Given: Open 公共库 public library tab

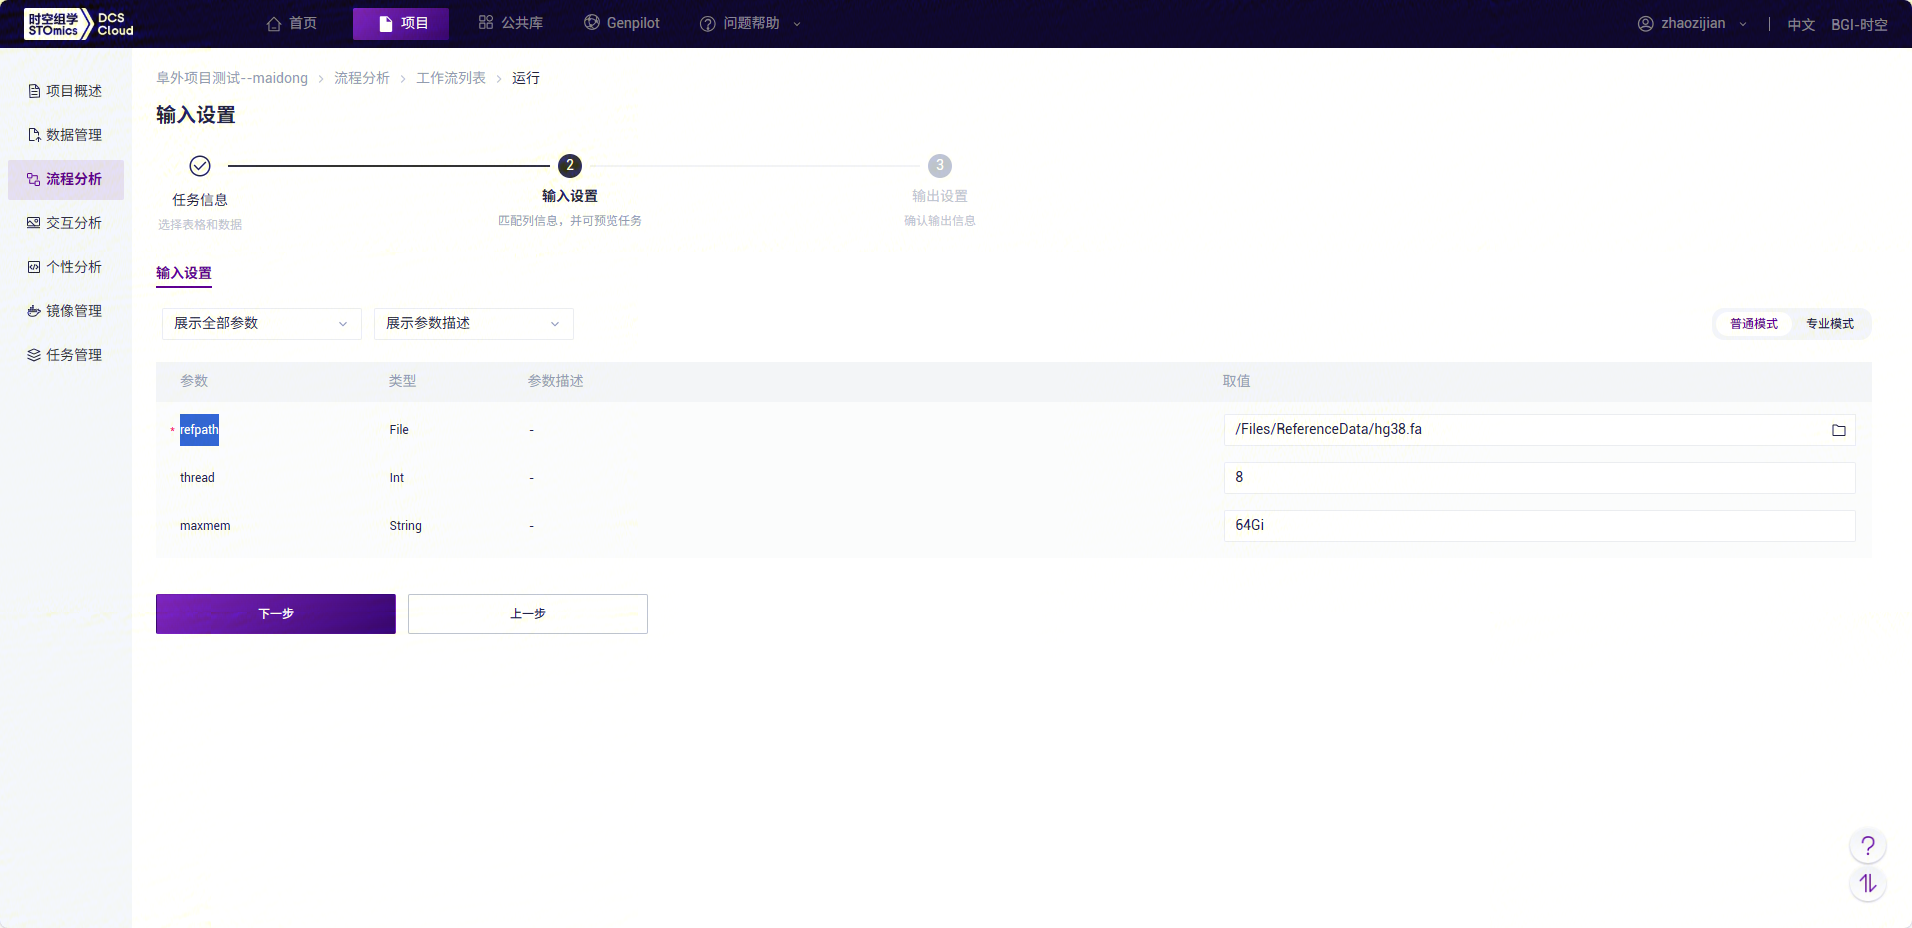Looking at the screenshot, I should pyautogui.click(x=510, y=23).
